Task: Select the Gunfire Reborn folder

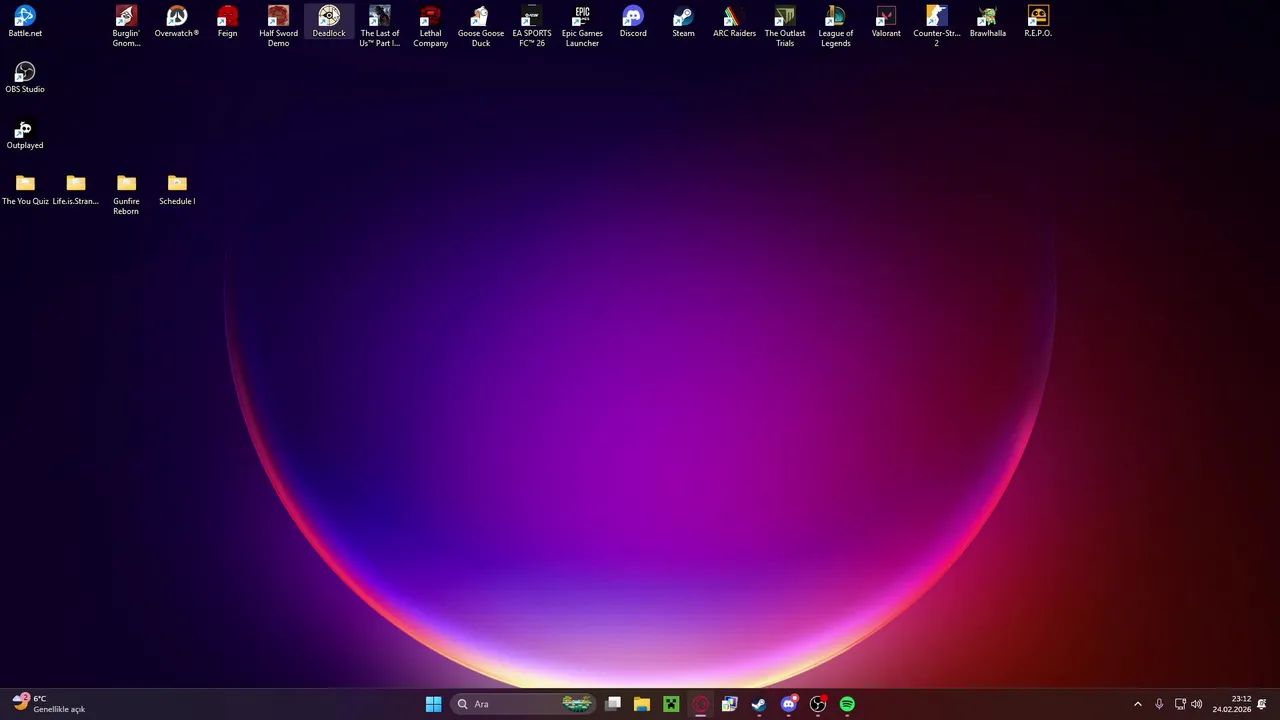Action: [126, 194]
